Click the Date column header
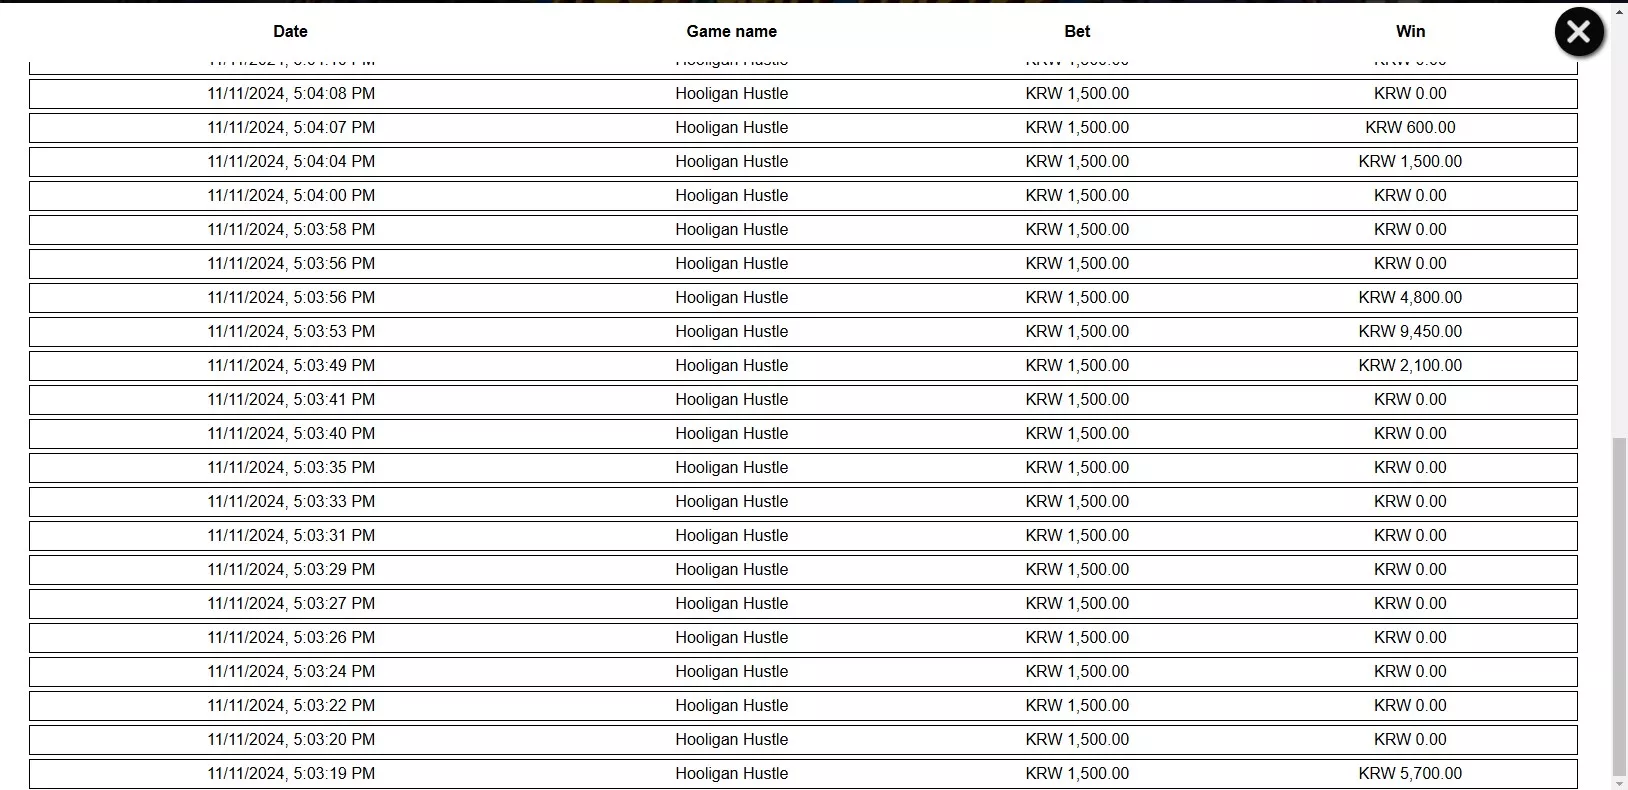 pyautogui.click(x=290, y=31)
